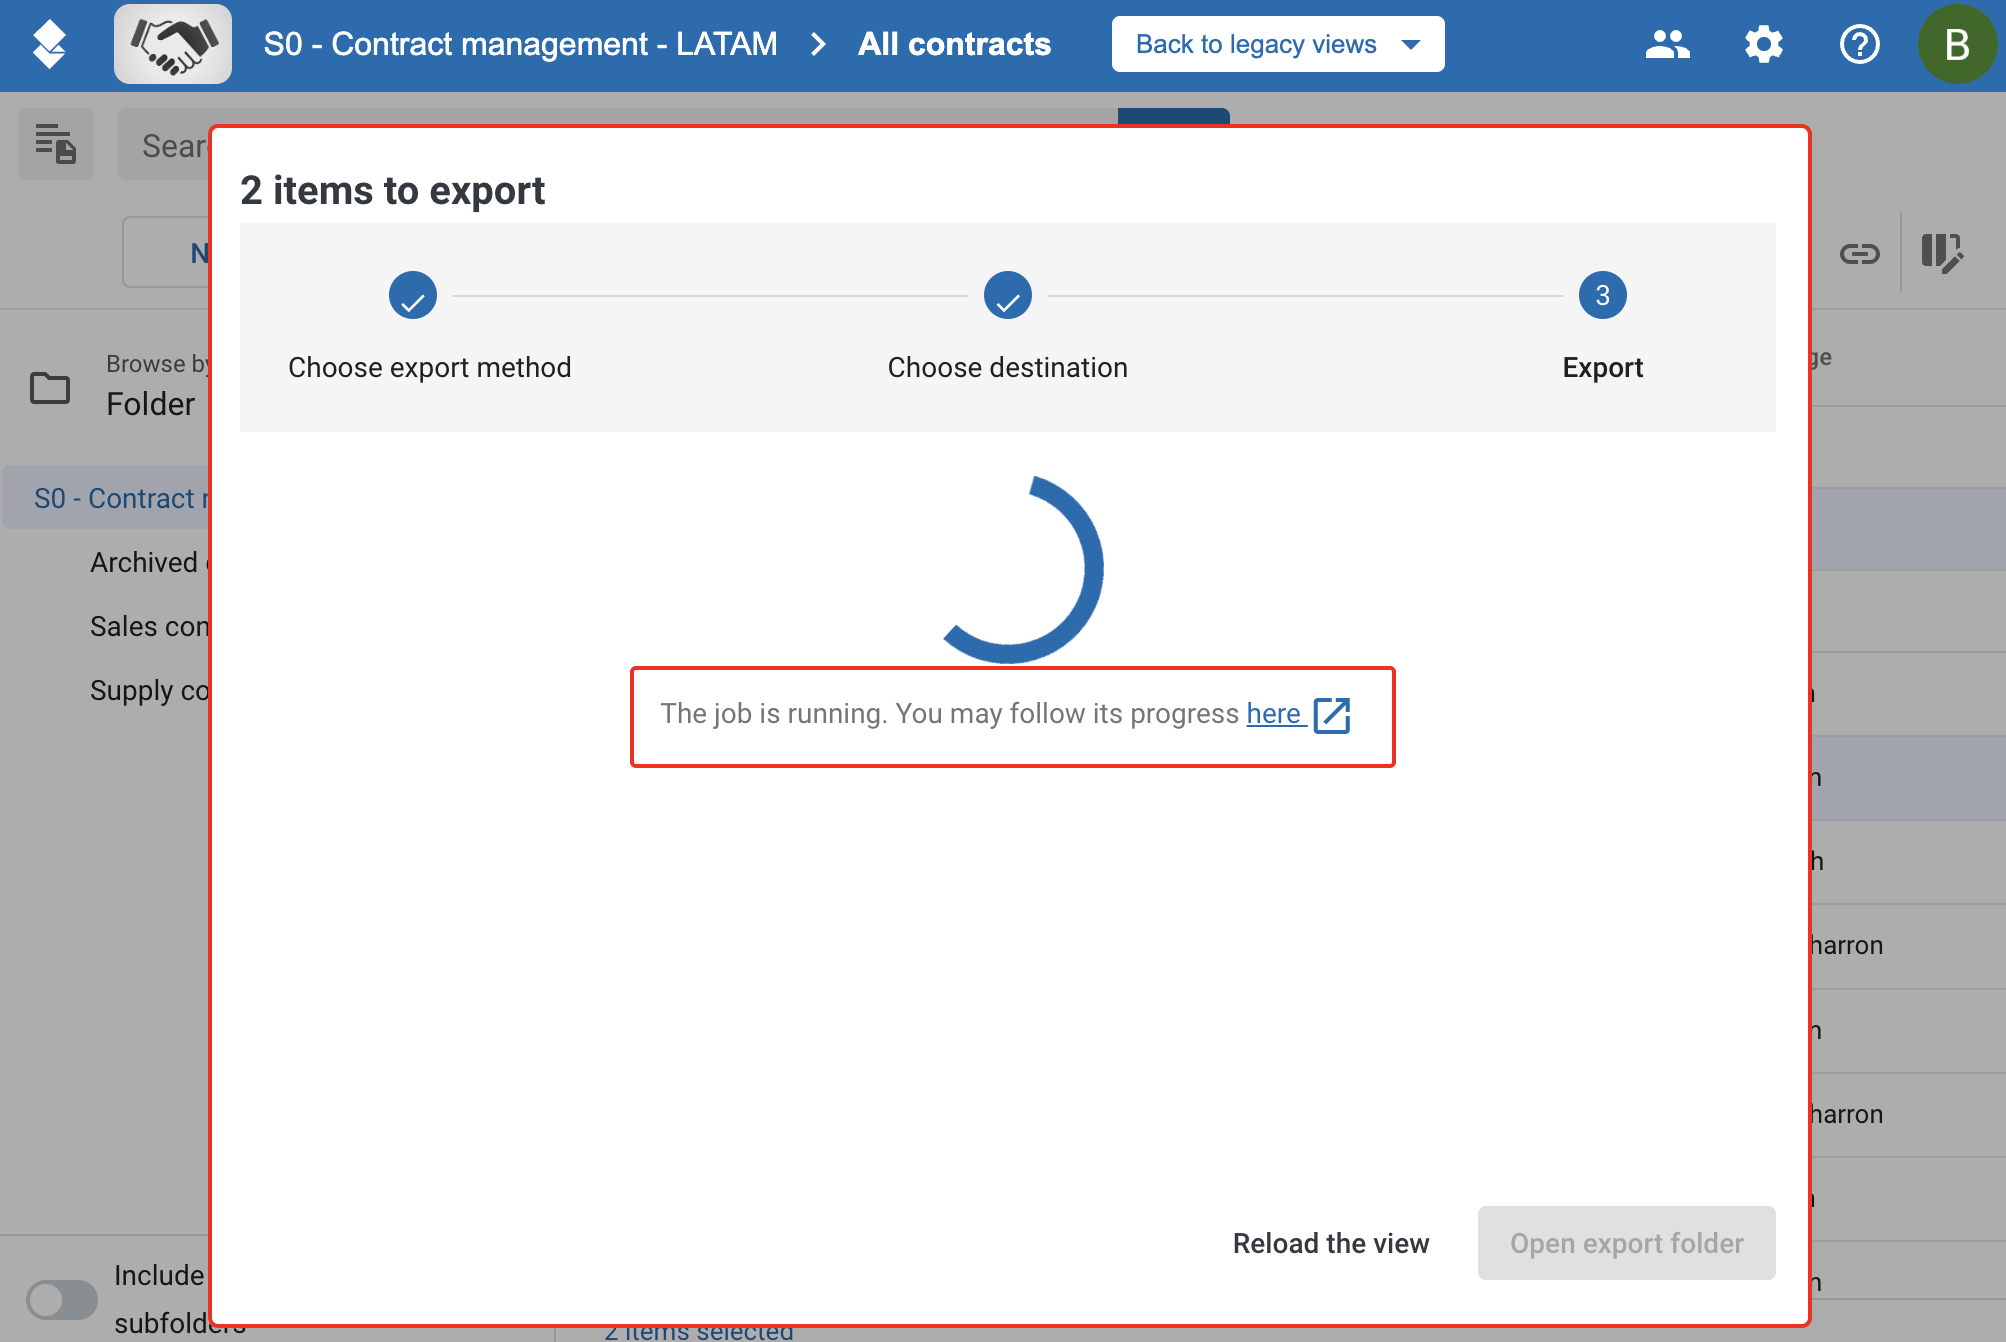Click Open export folder button
The image size is (2006, 1342).
1627,1243
